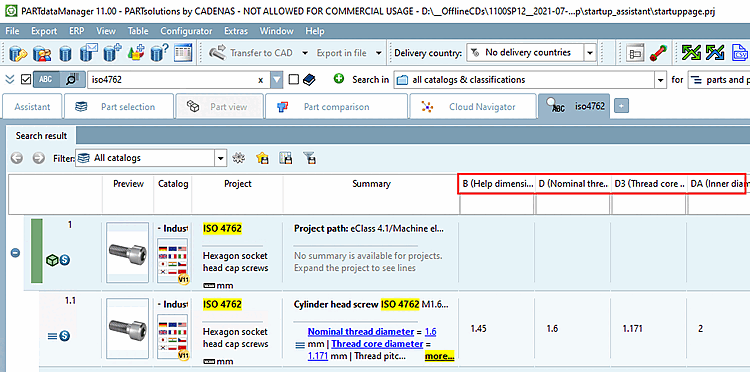Click the back arrow in search result
This screenshot has width=750, height=372.
click(x=17, y=158)
